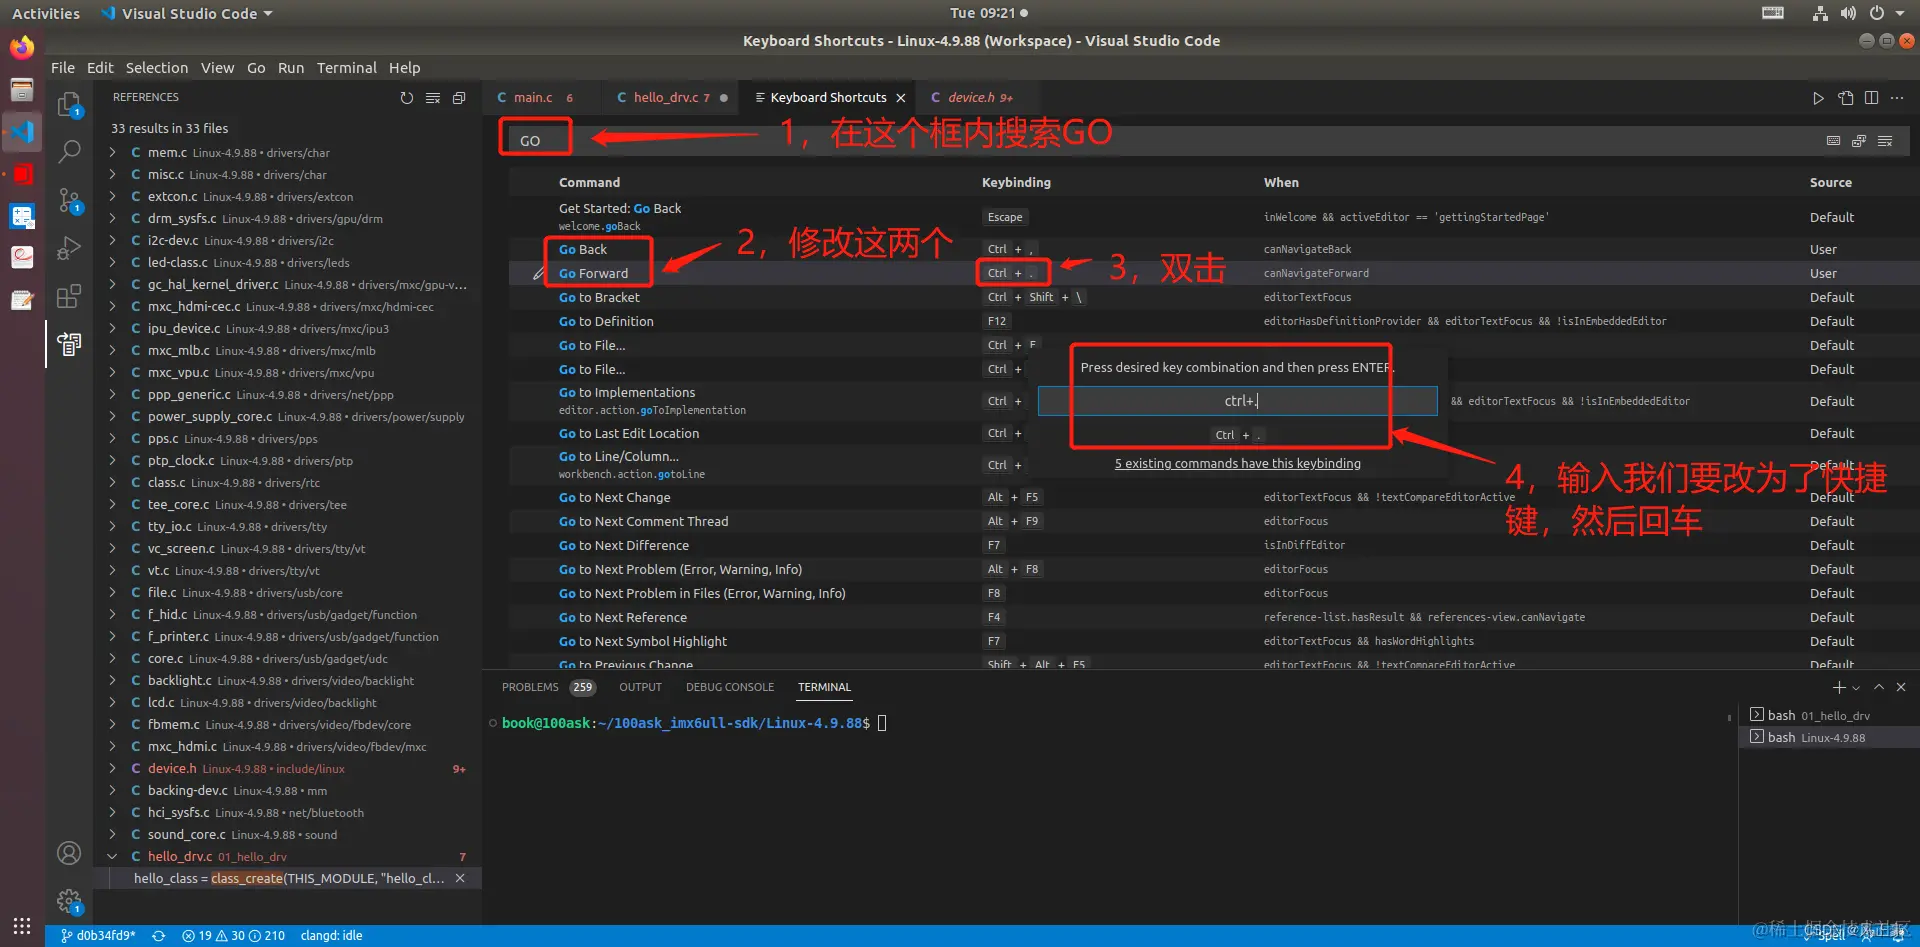Refresh the References results
This screenshot has height=947, width=1920.
(407, 98)
